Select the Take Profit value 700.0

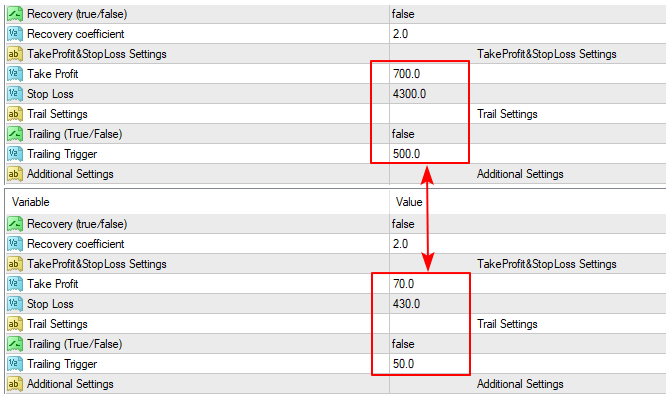[406, 74]
